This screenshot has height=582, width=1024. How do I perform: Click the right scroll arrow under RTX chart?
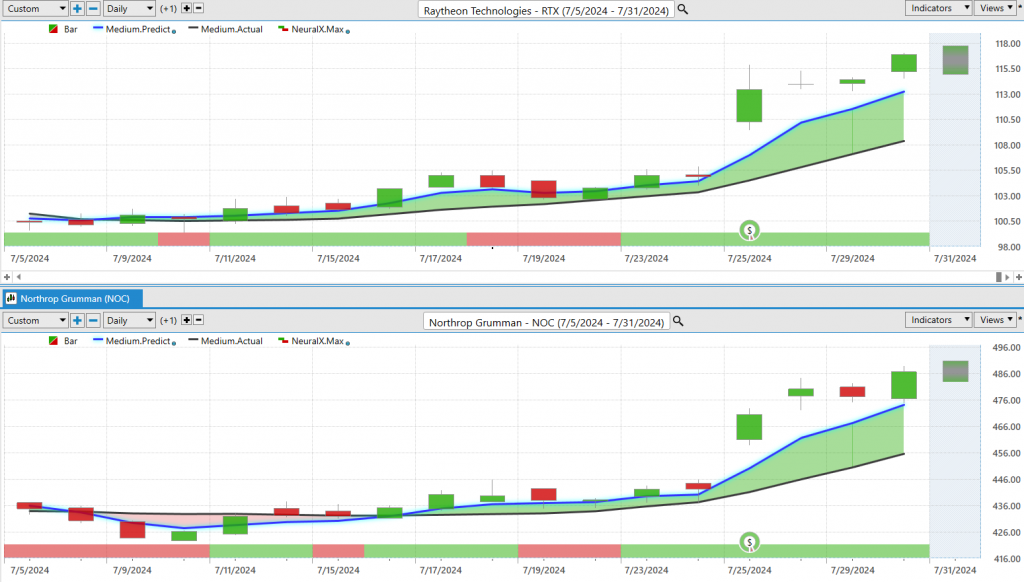(x=1008, y=277)
